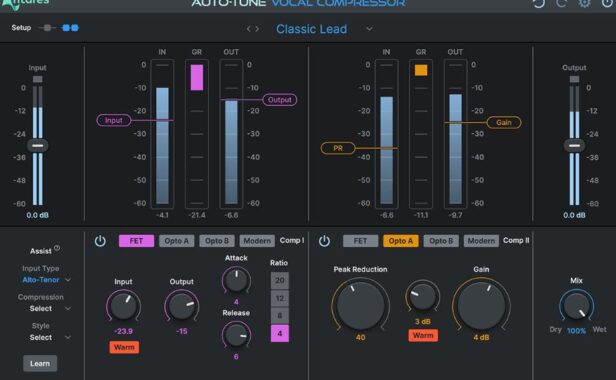Click the Gain value 4 dB
Image resolution: width=616 pixels, height=380 pixels.
[x=481, y=337]
